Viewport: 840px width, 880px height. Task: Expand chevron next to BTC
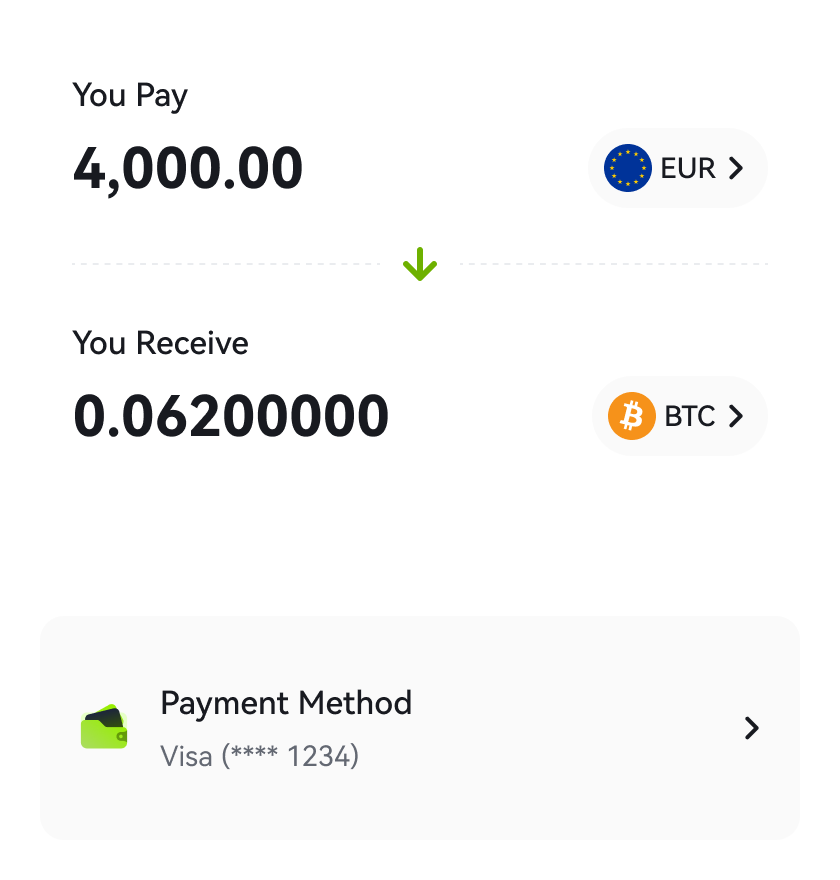pyautogui.click(x=736, y=416)
